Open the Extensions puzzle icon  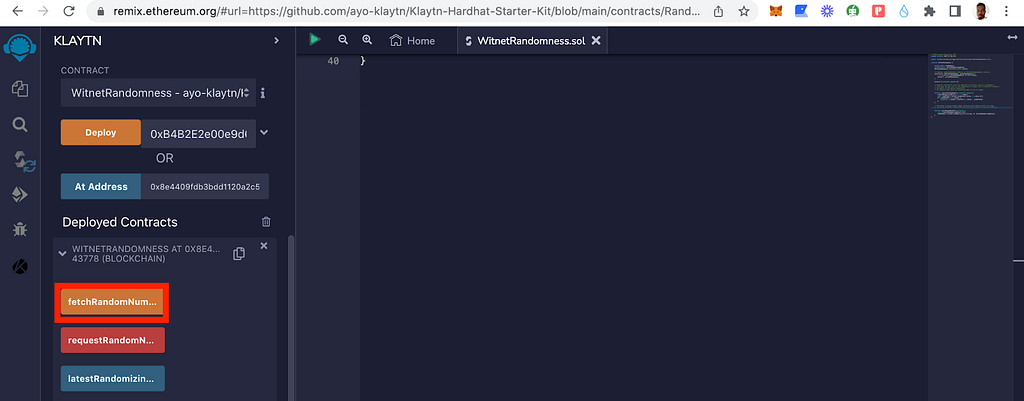coord(930,11)
